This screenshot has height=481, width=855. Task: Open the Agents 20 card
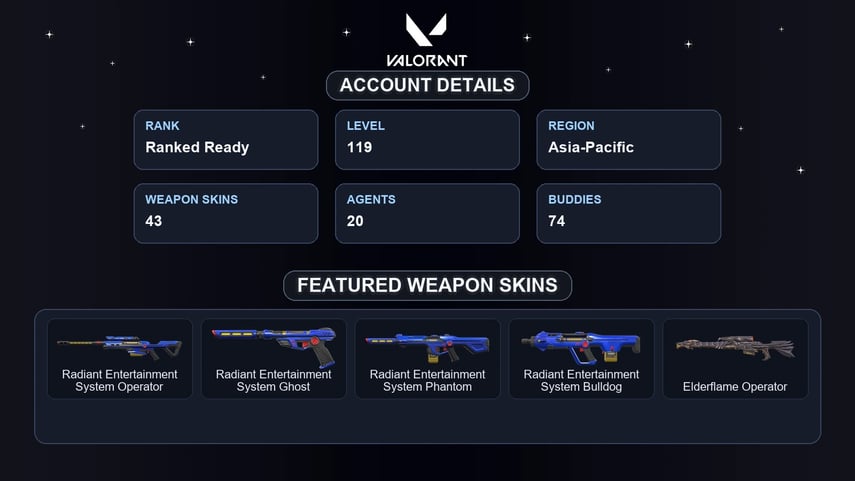click(428, 213)
